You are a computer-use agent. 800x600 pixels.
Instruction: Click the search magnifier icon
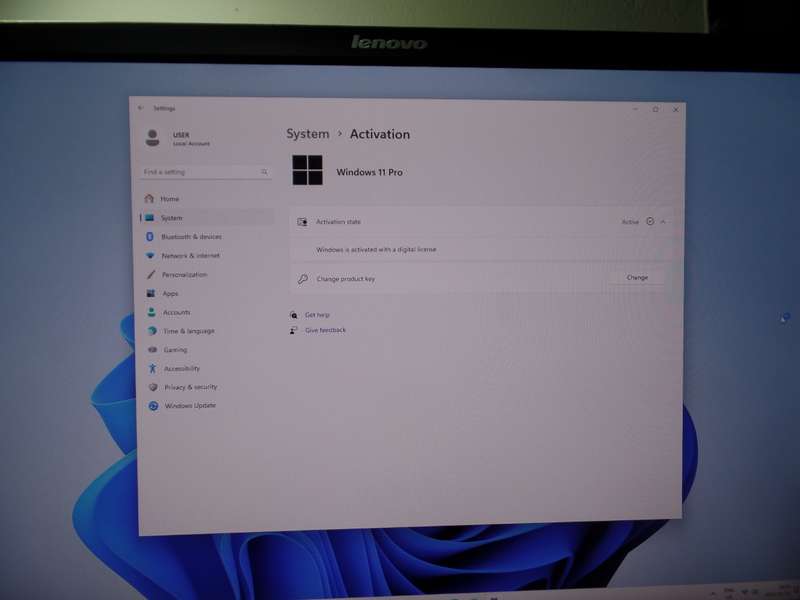point(264,172)
